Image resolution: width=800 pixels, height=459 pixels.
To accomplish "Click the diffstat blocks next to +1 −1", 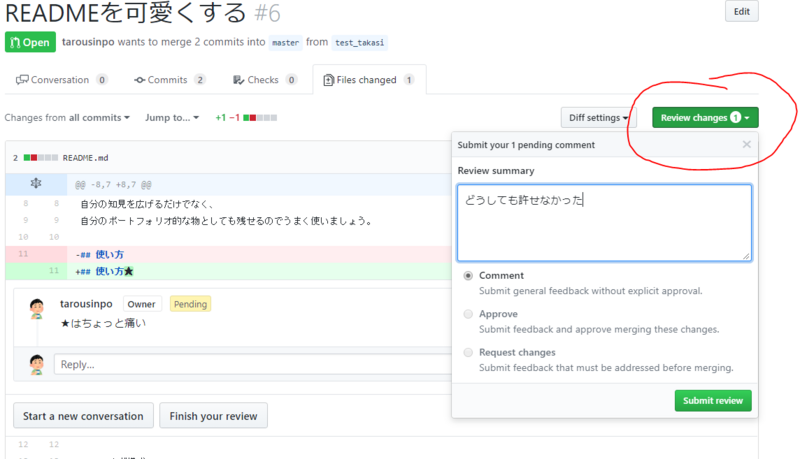I will [260, 118].
